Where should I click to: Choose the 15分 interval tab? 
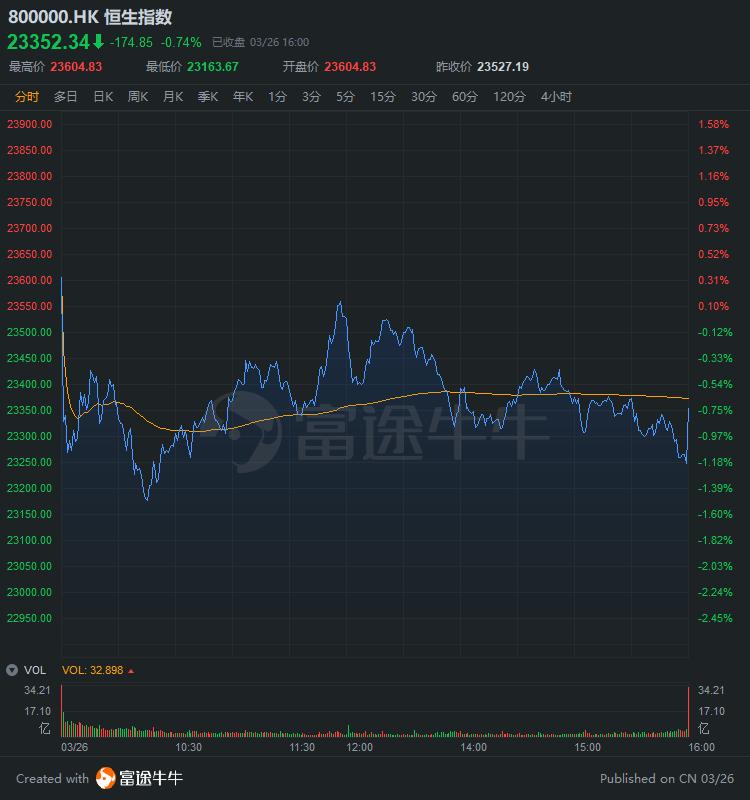pos(383,96)
